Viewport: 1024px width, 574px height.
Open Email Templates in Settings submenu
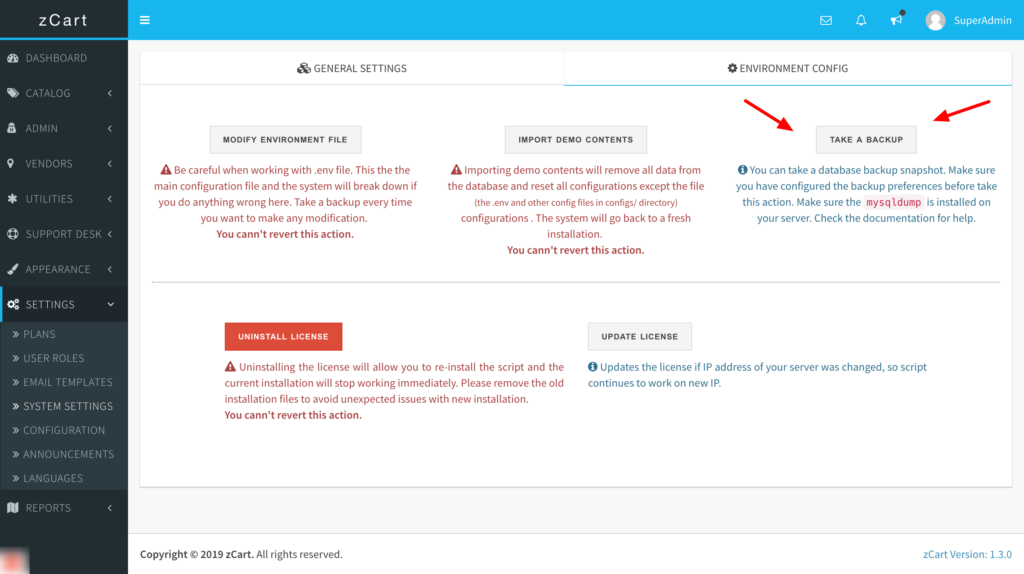(x=68, y=382)
